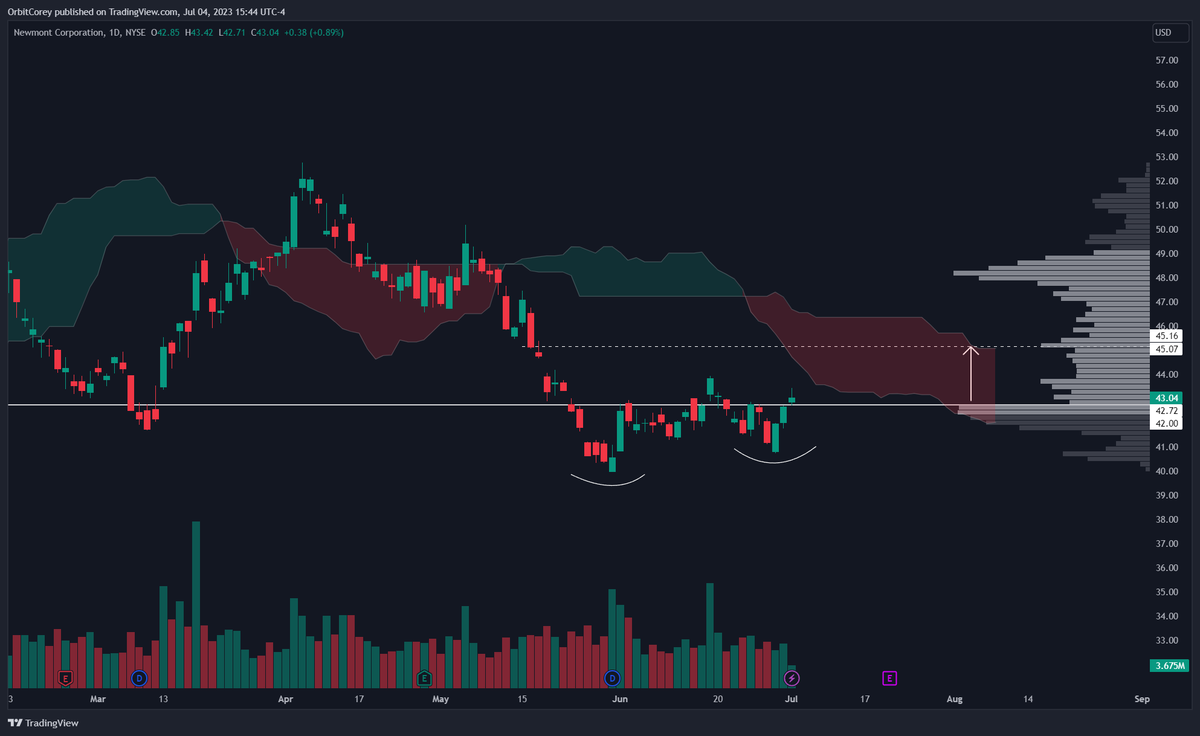The width and height of the screenshot is (1200, 736).
Task: Click the 42.72 price label
Action: (x=1167, y=411)
